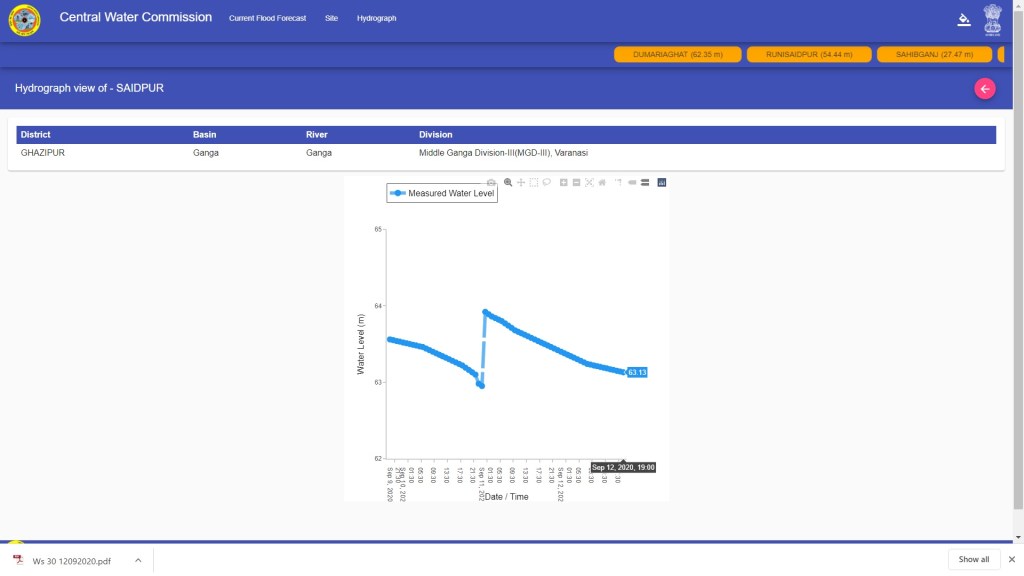Reset axes with the home icon
1024x576 pixels.
(x=602, y=182)
